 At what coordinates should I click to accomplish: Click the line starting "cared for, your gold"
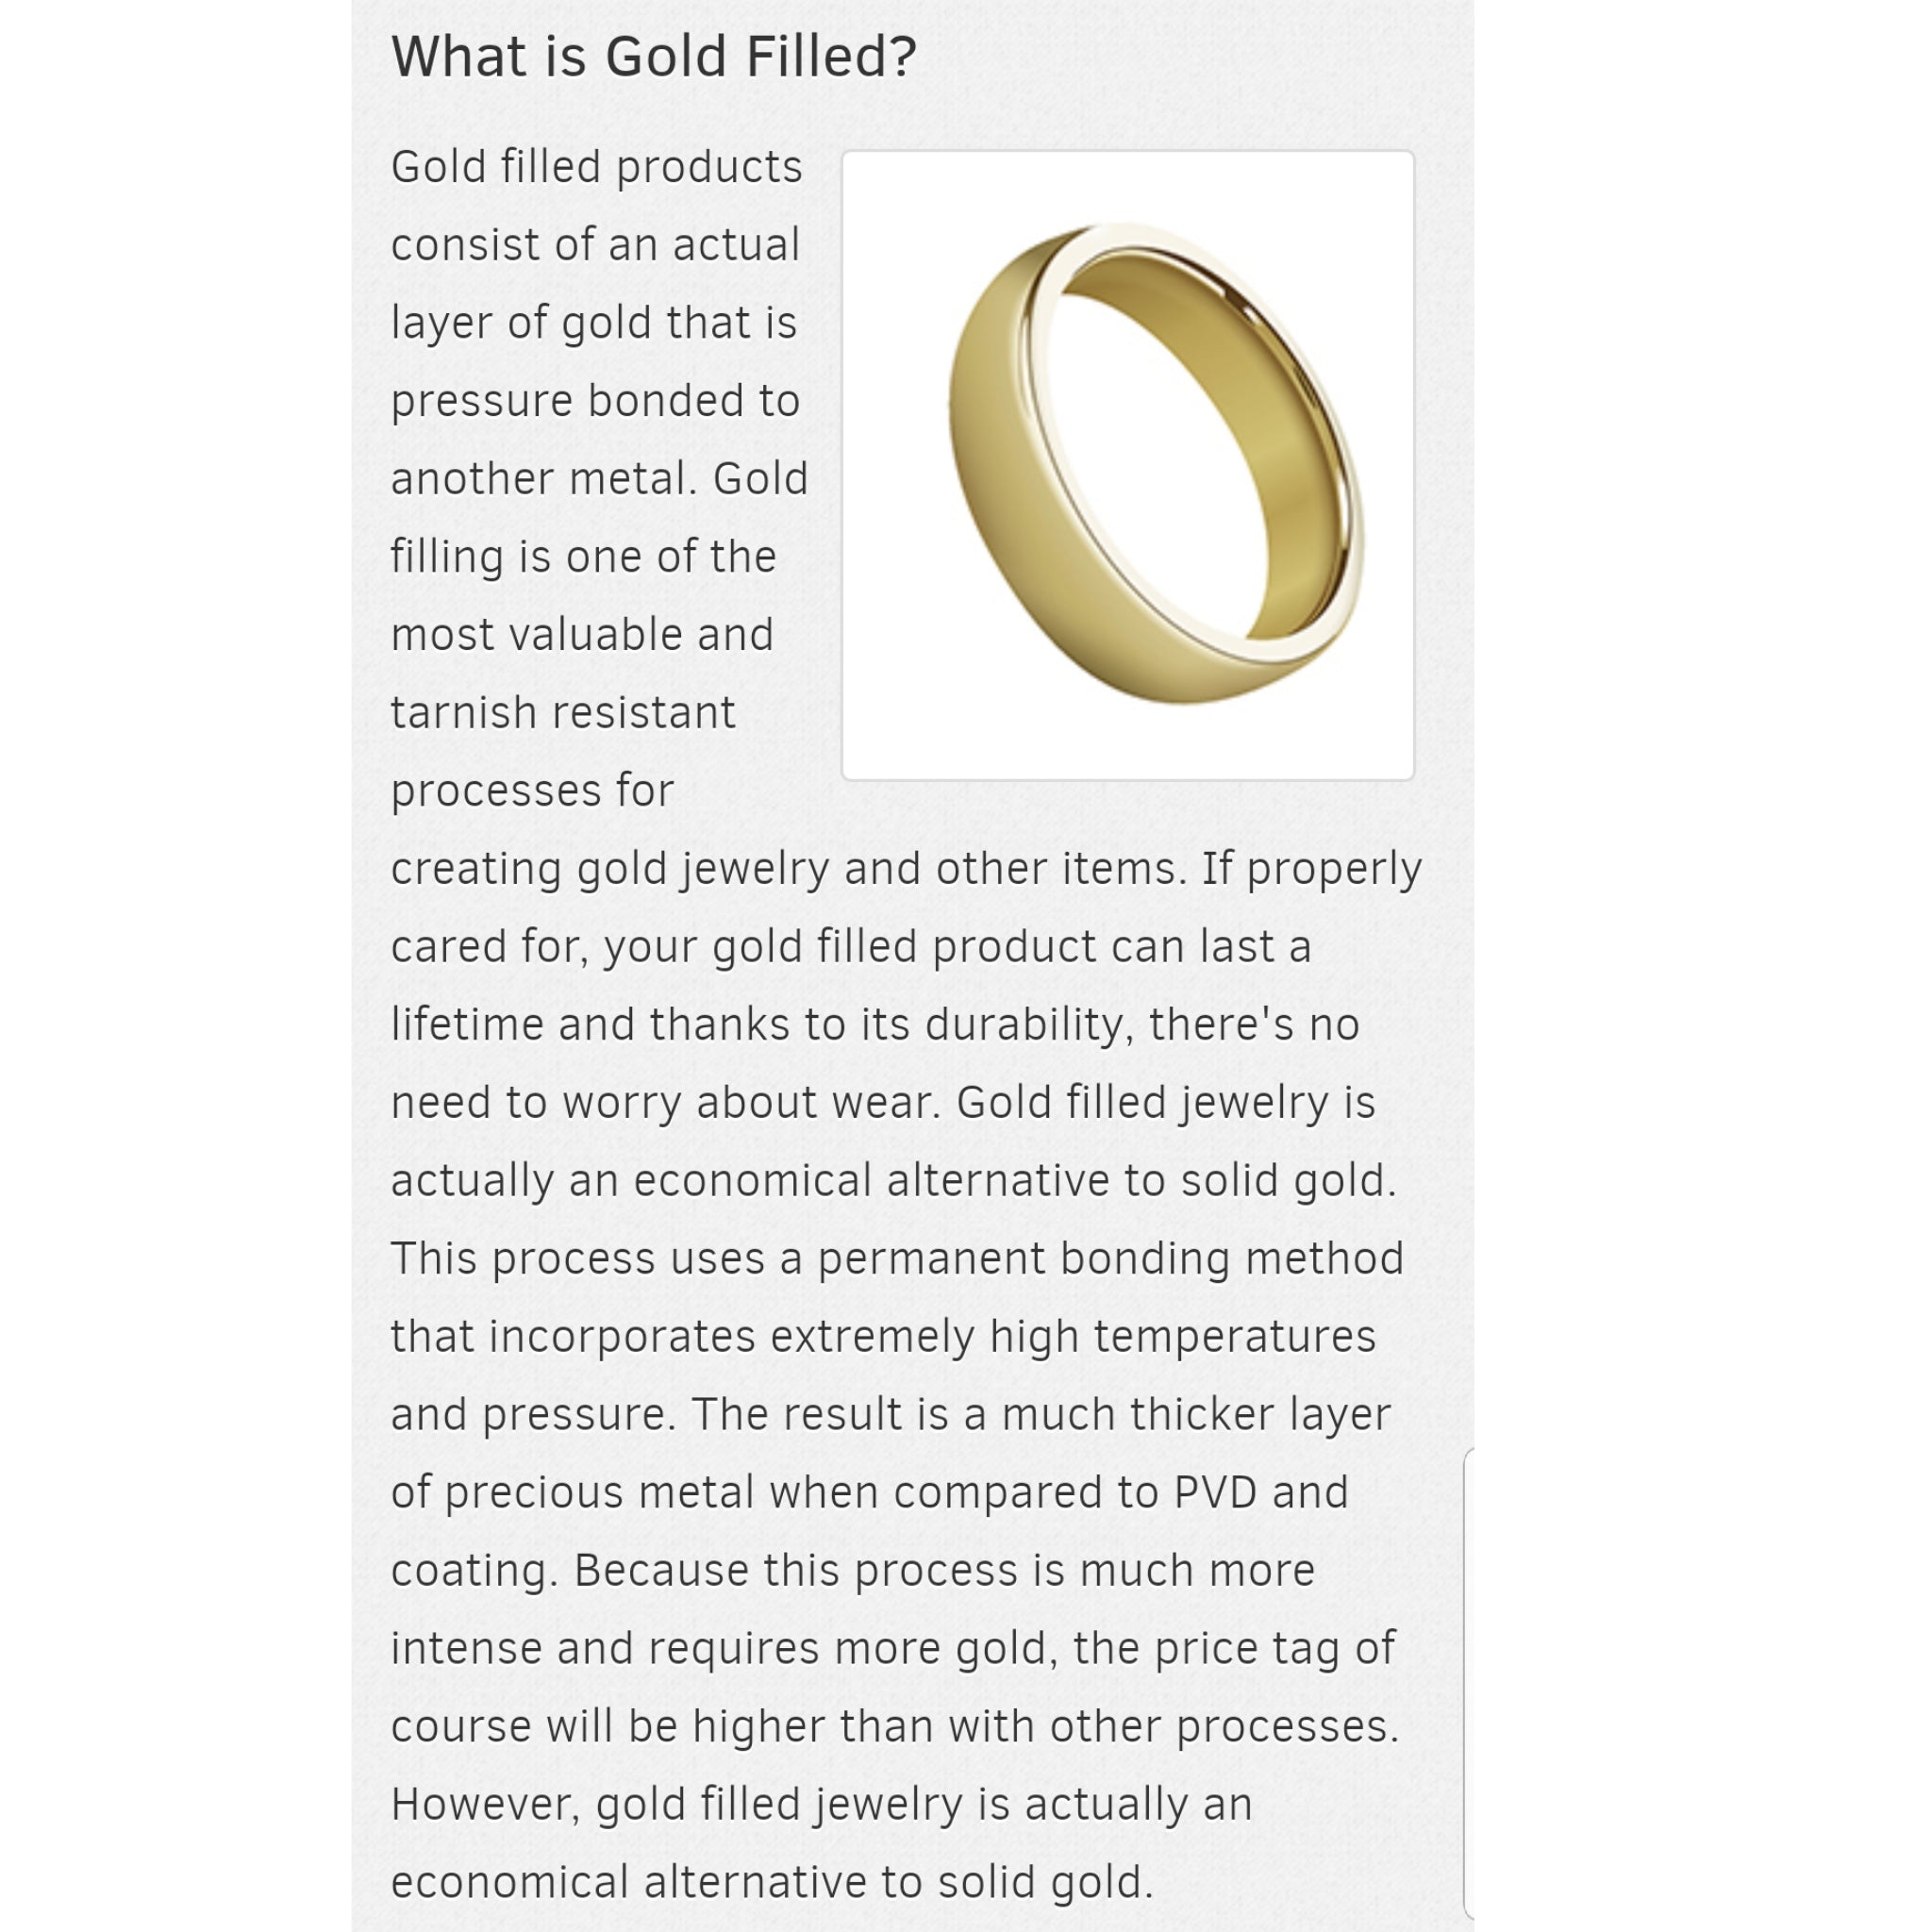pyautogui.click(x=850, y=947)
